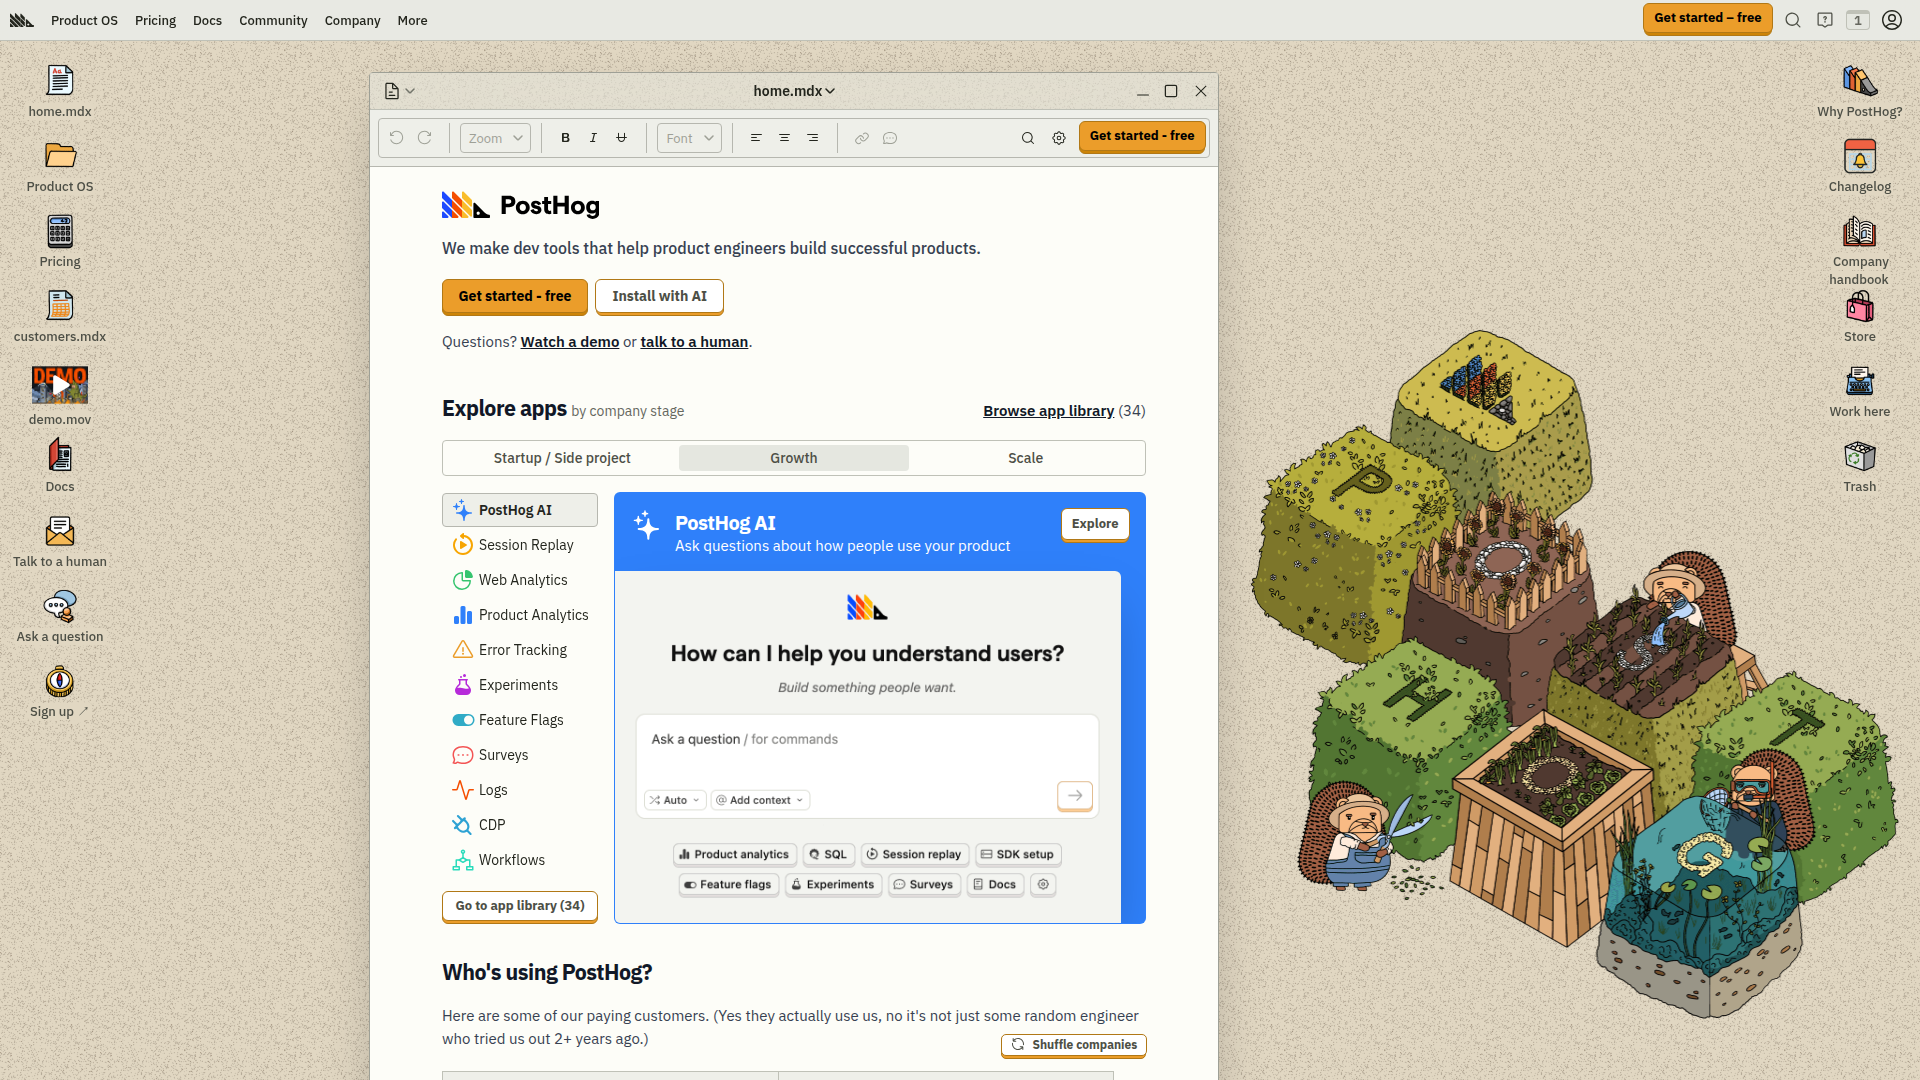This screenshot has width=1920, height=1080.
Task: Open the Add context dropdown
Action: (759, 800)
